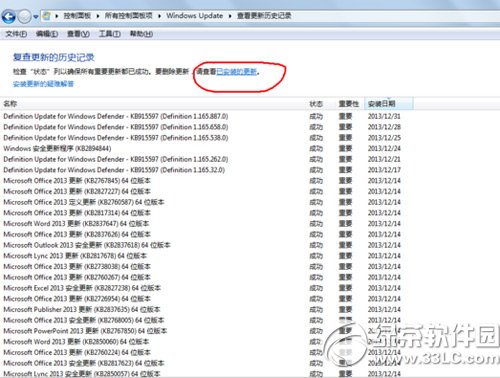Click the Back navigation arrow button
The image size is (500, 378).
tap(9, 16)
